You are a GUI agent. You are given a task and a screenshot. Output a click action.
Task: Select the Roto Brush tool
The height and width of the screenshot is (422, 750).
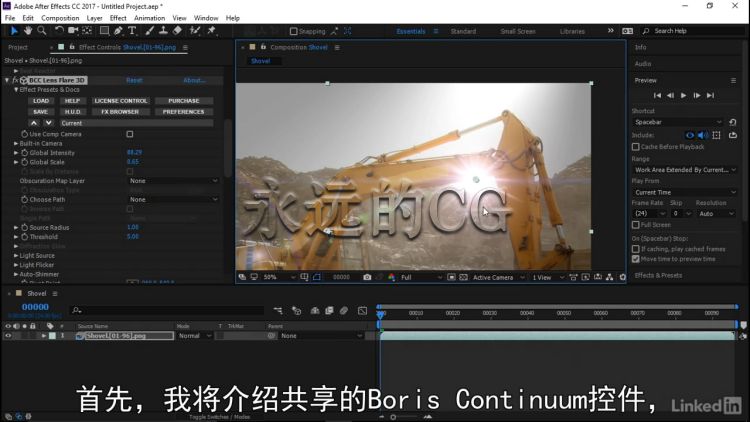(x=195, y=31)
